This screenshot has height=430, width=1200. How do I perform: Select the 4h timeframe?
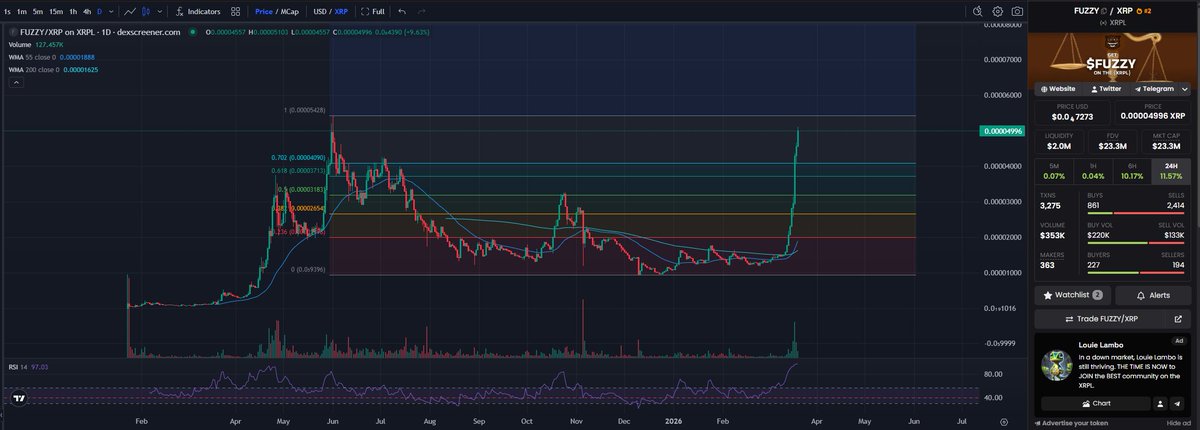coord(87,11)
